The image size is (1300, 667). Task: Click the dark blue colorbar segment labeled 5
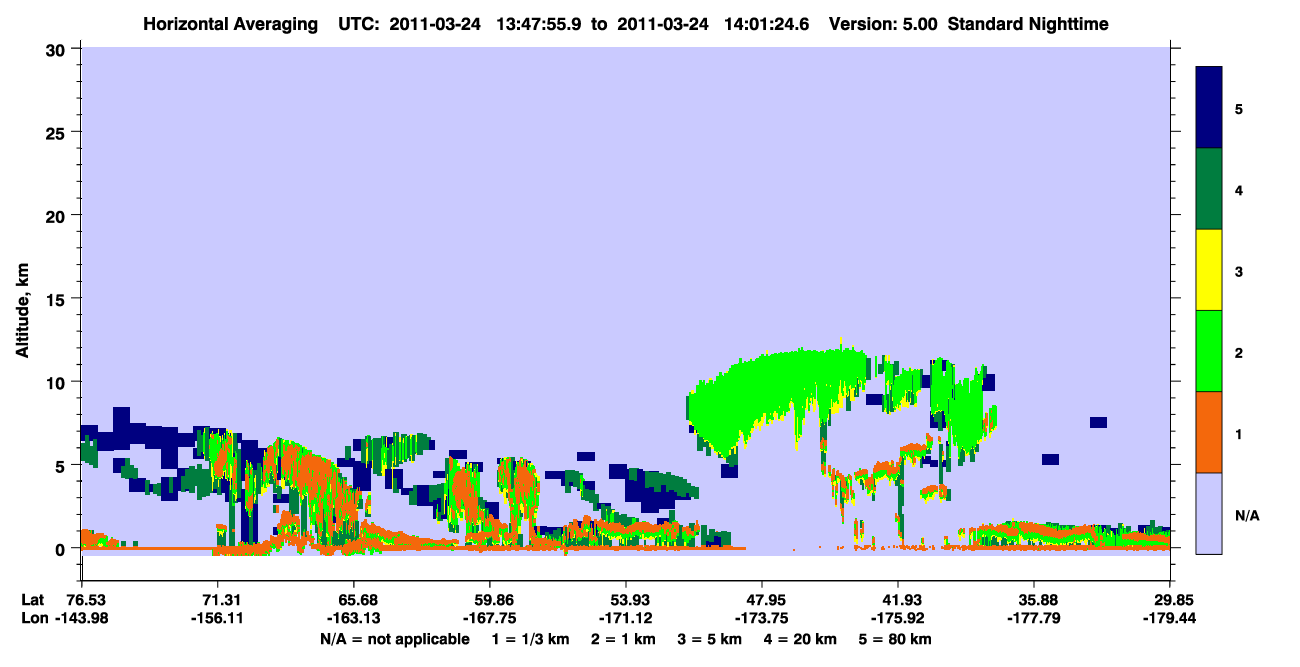pos(1209,107)
